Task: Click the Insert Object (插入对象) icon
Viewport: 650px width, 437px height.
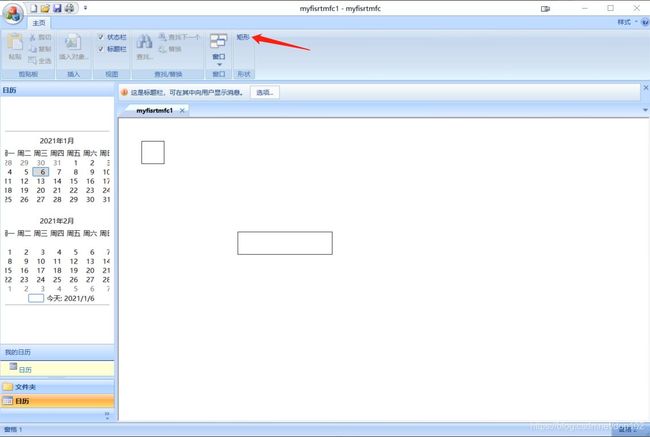Action: coord(73,42)
